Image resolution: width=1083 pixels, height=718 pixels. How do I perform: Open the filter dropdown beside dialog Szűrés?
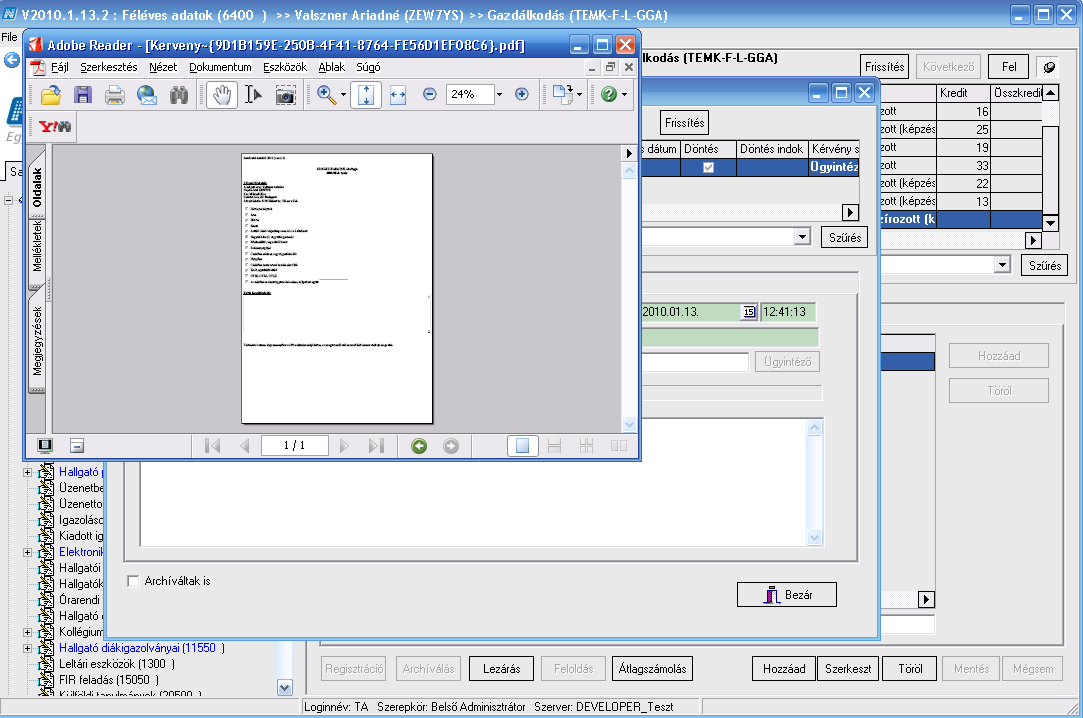801,237
